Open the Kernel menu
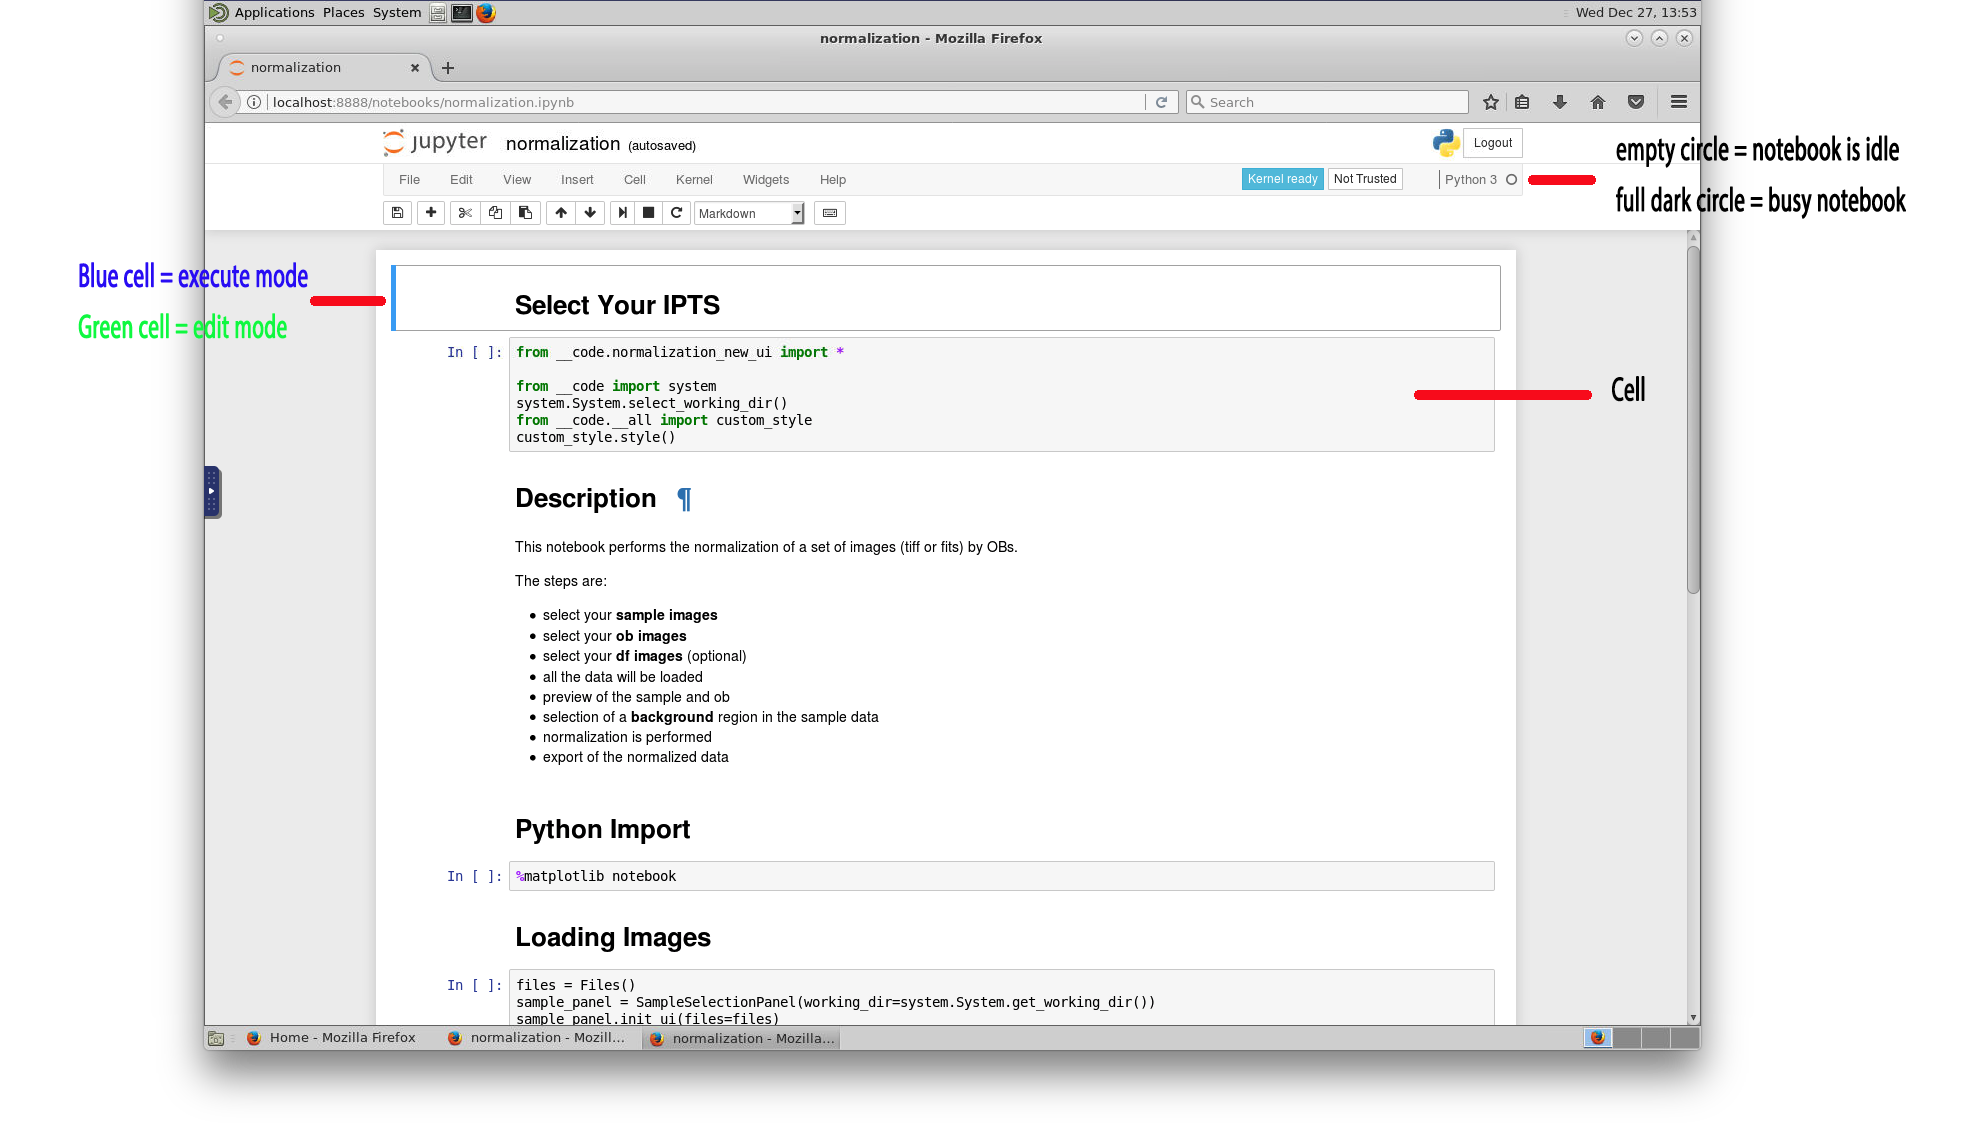This screenshot has width=1973, height=1123. point(694,180)
